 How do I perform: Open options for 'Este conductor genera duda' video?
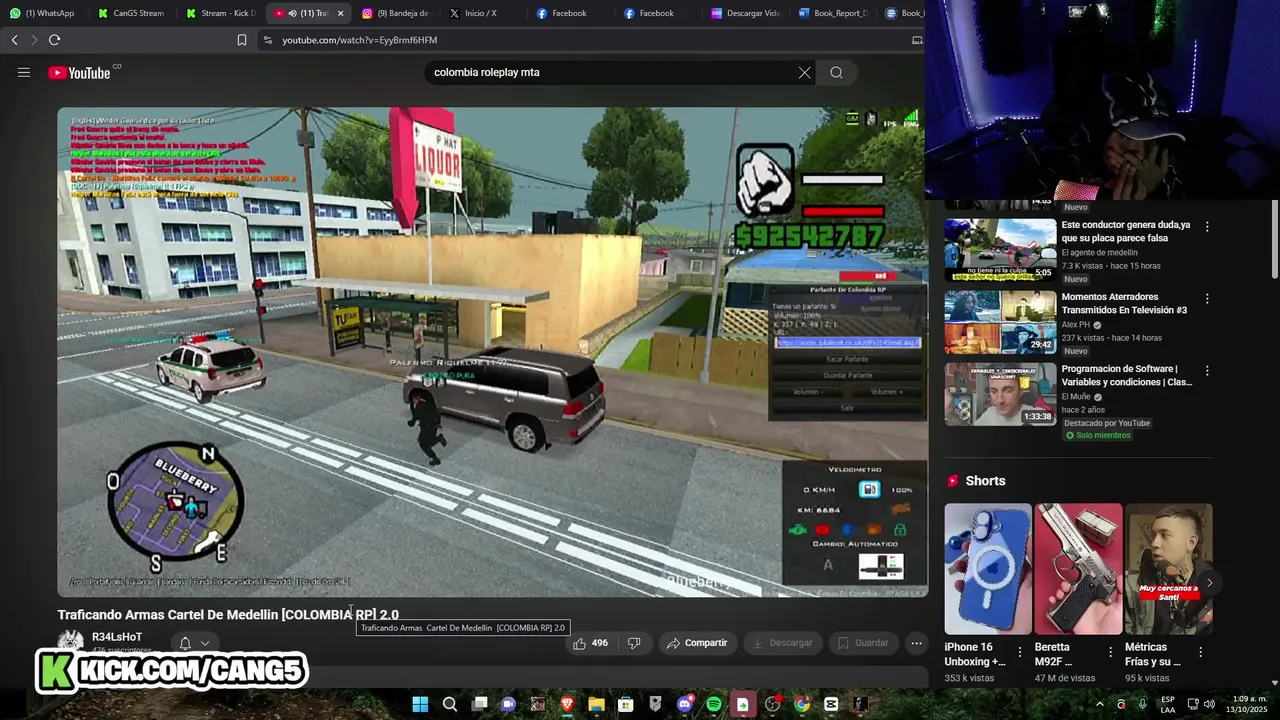click(x=1207, y=227)
